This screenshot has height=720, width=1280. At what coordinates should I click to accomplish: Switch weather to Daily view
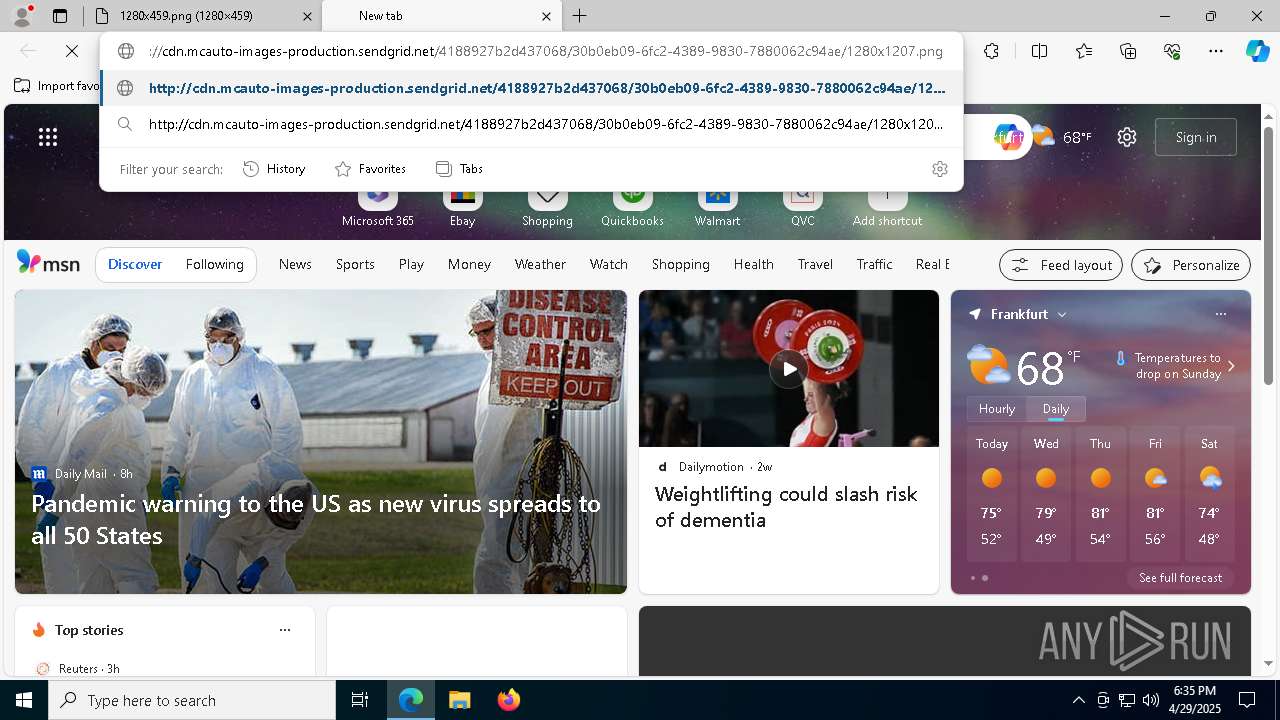(x=1056, y=409)
